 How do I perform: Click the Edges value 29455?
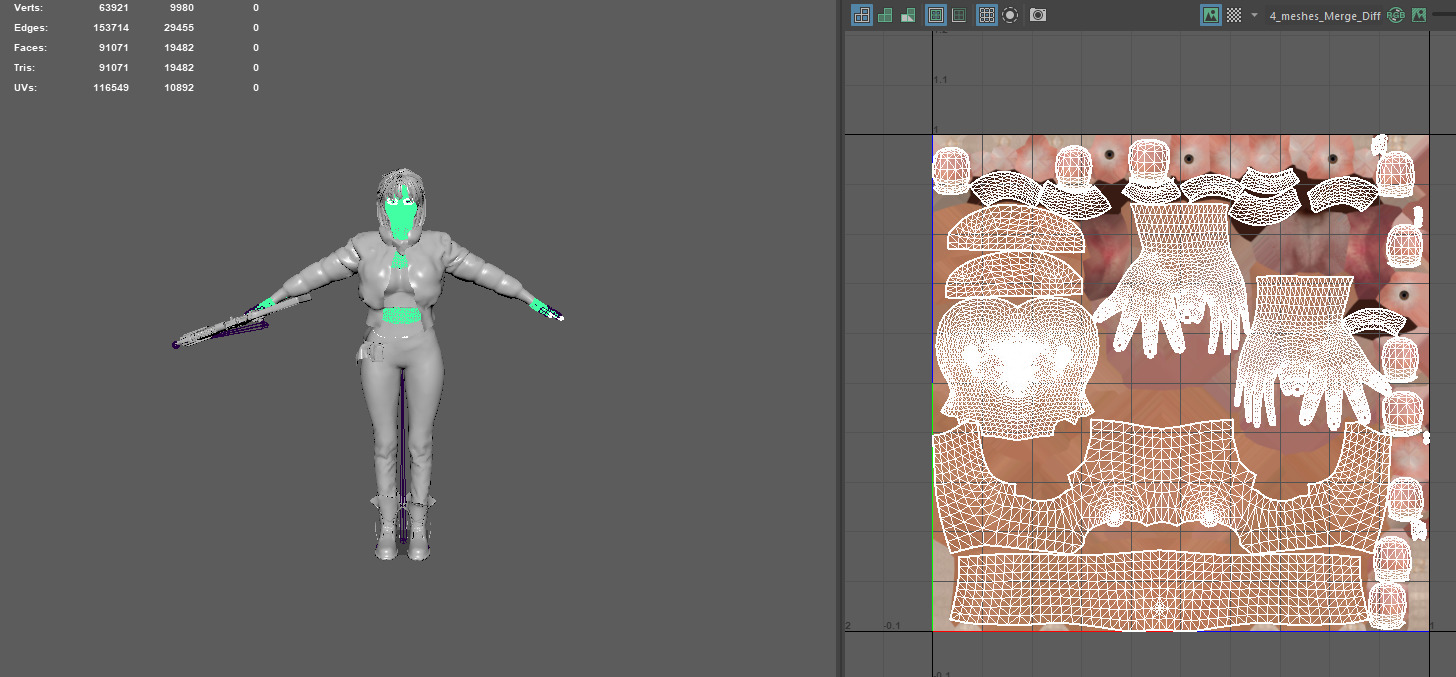click(178, 28)
